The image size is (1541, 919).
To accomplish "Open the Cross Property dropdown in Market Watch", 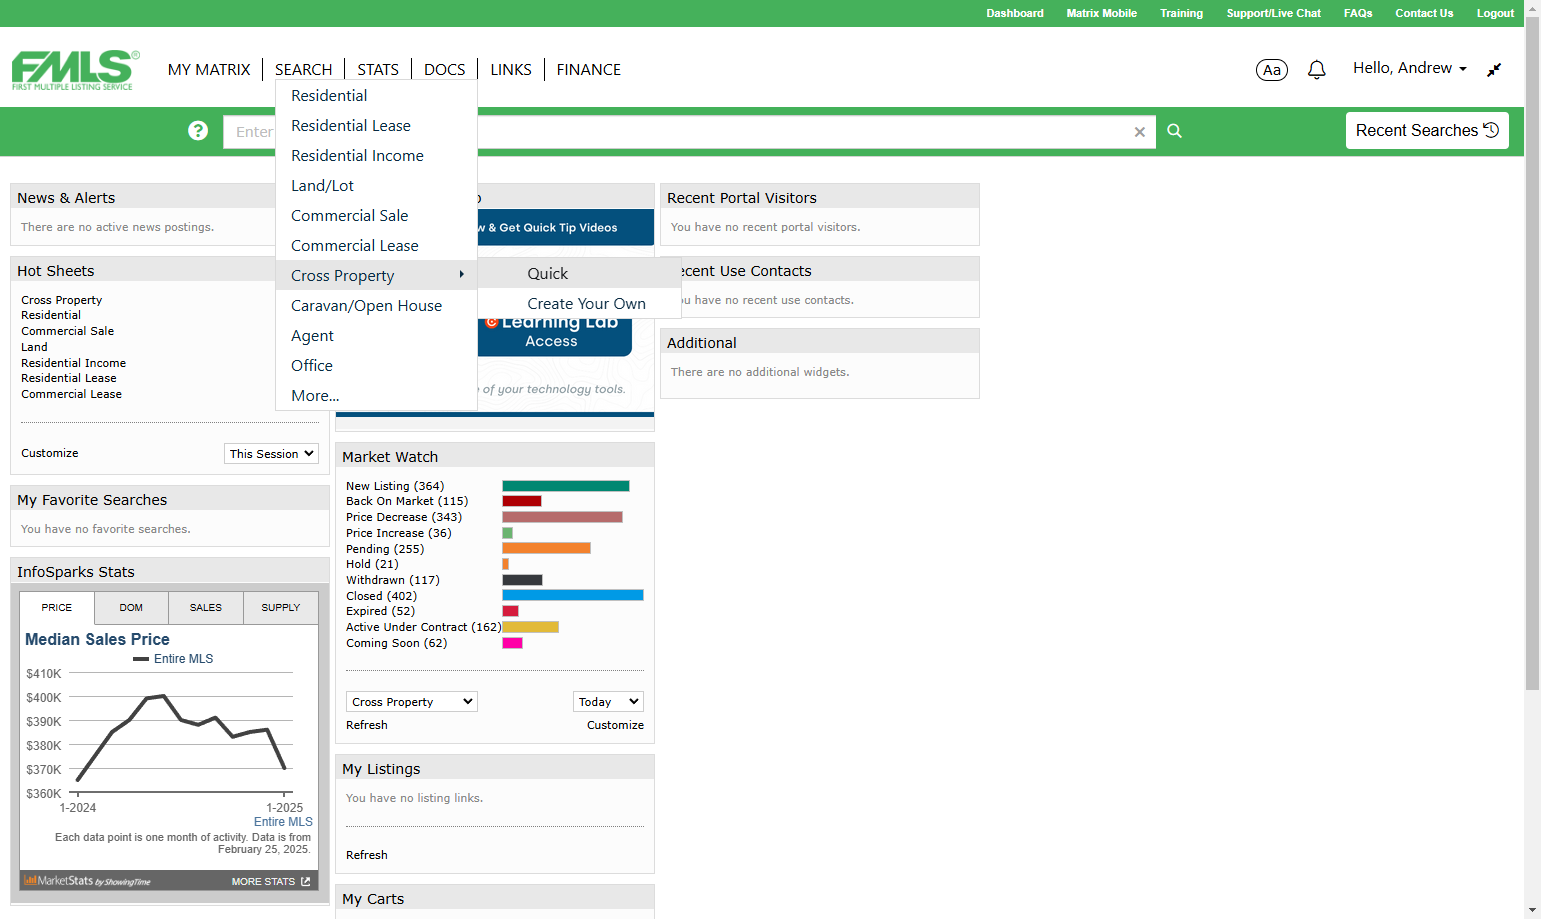I will (x=412, y=702).
